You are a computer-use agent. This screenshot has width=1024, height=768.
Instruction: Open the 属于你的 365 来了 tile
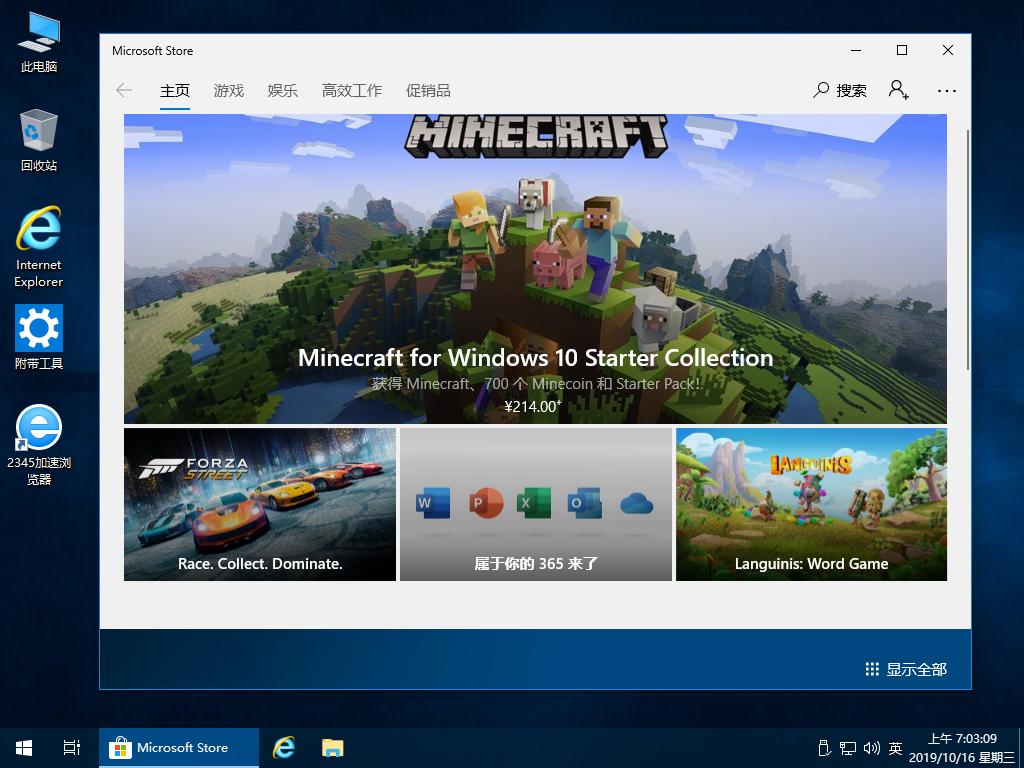536,504
